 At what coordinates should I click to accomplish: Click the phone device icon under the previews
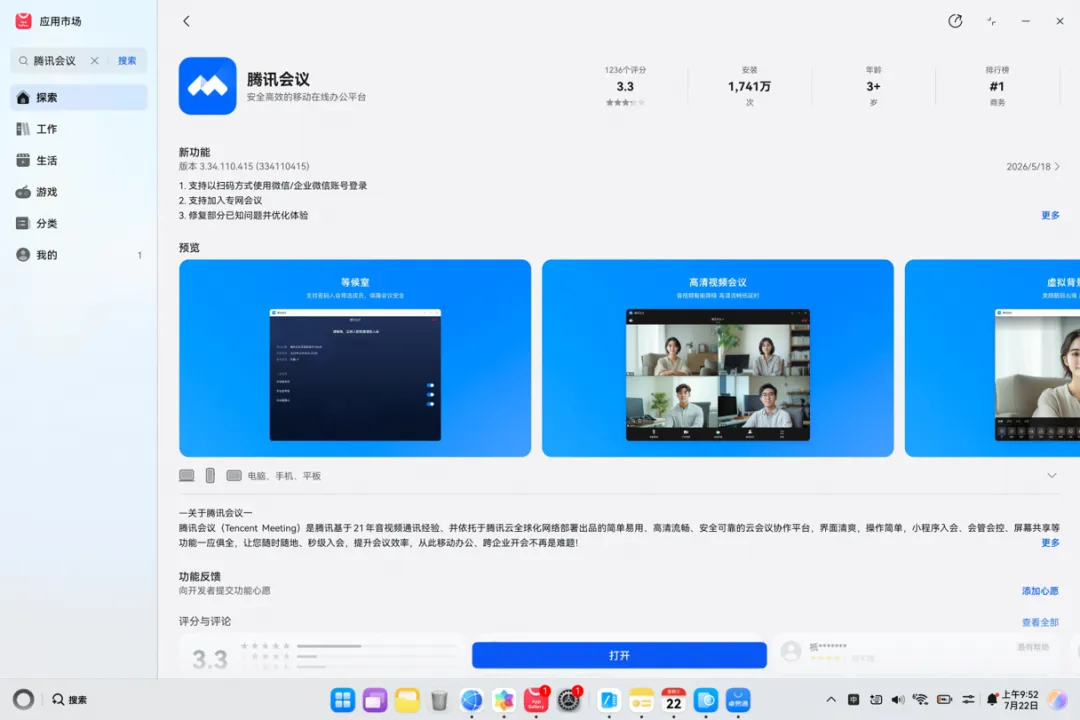[210, 475]
